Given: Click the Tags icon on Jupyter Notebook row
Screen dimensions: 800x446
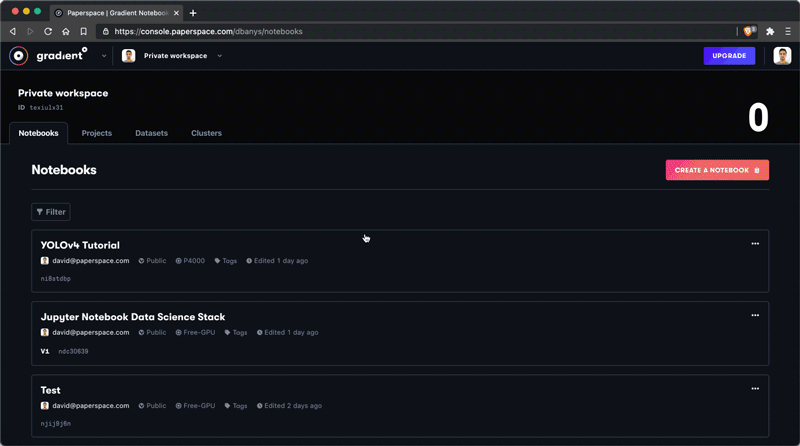Looking at the screenshot, I should 228,333.
